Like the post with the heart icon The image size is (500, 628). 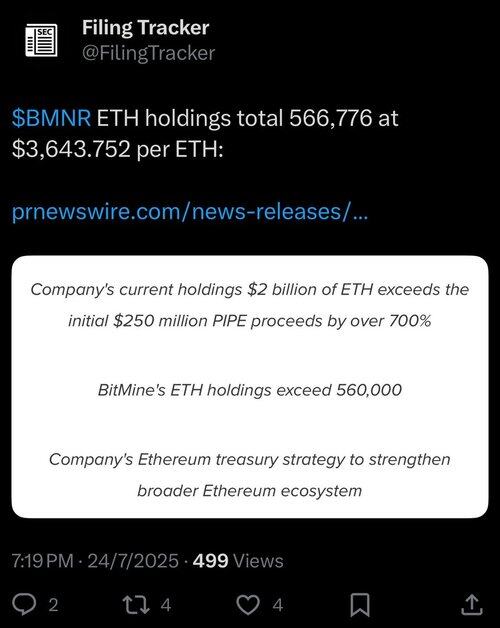(x=248, y=604)
